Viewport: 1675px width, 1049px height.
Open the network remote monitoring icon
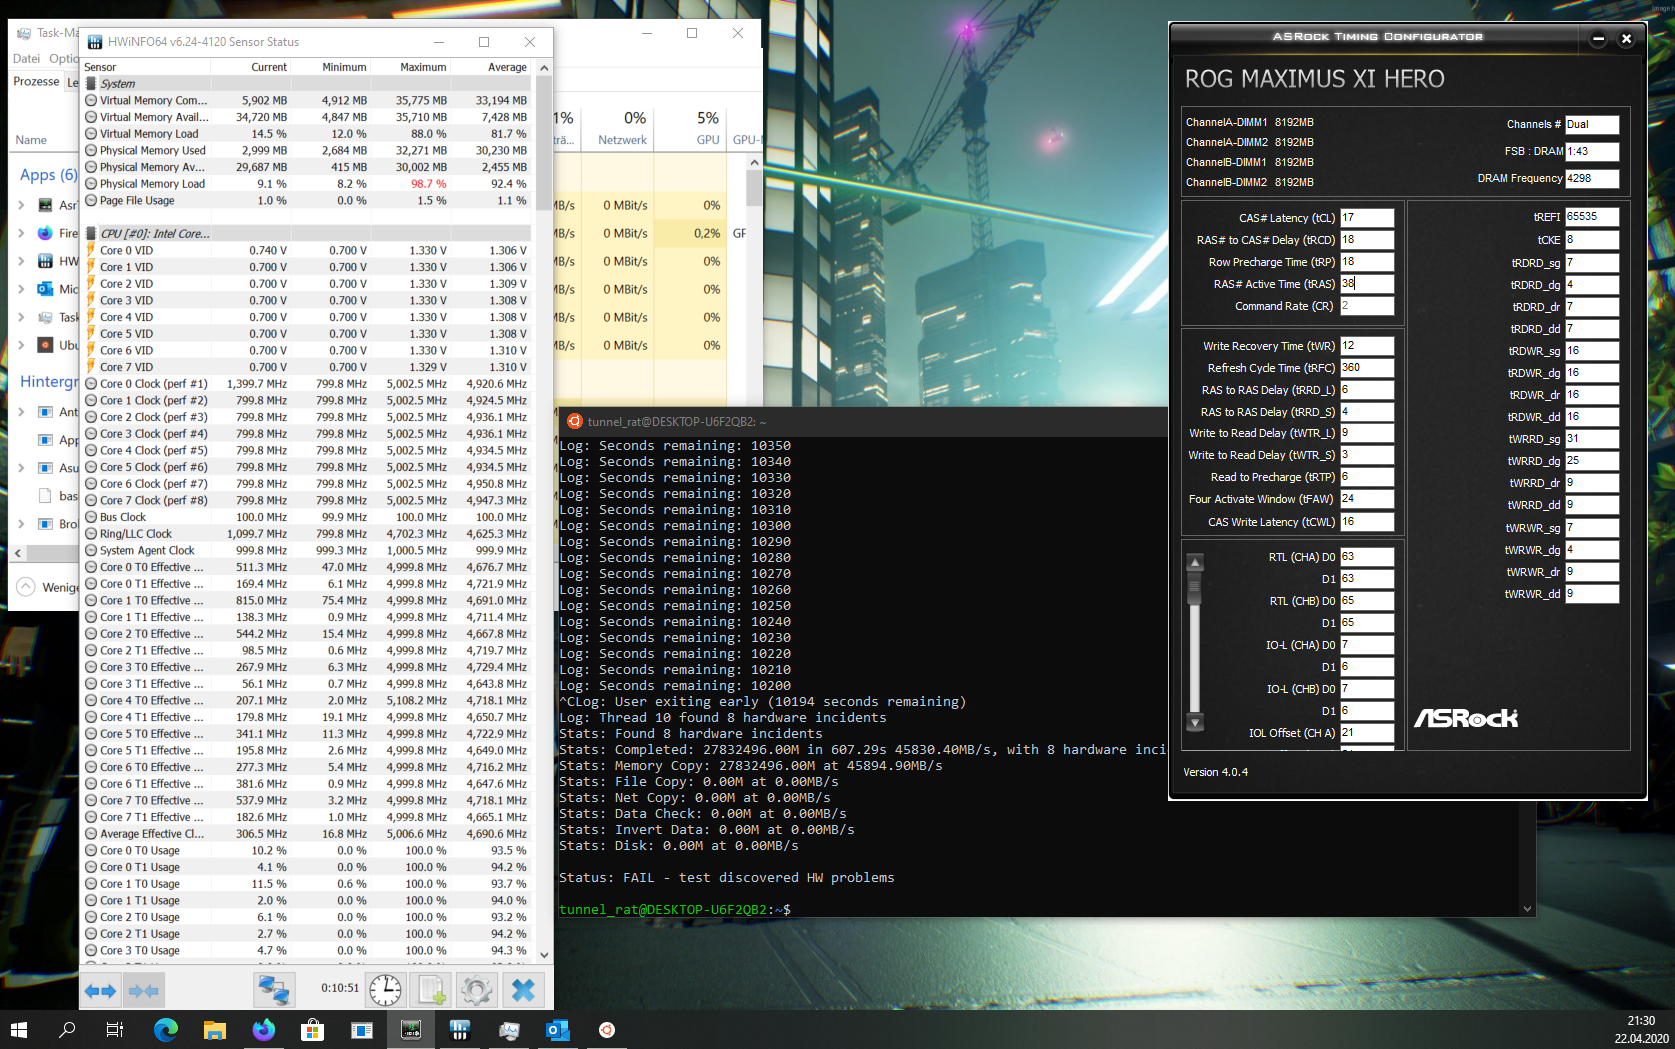point(273,990)
